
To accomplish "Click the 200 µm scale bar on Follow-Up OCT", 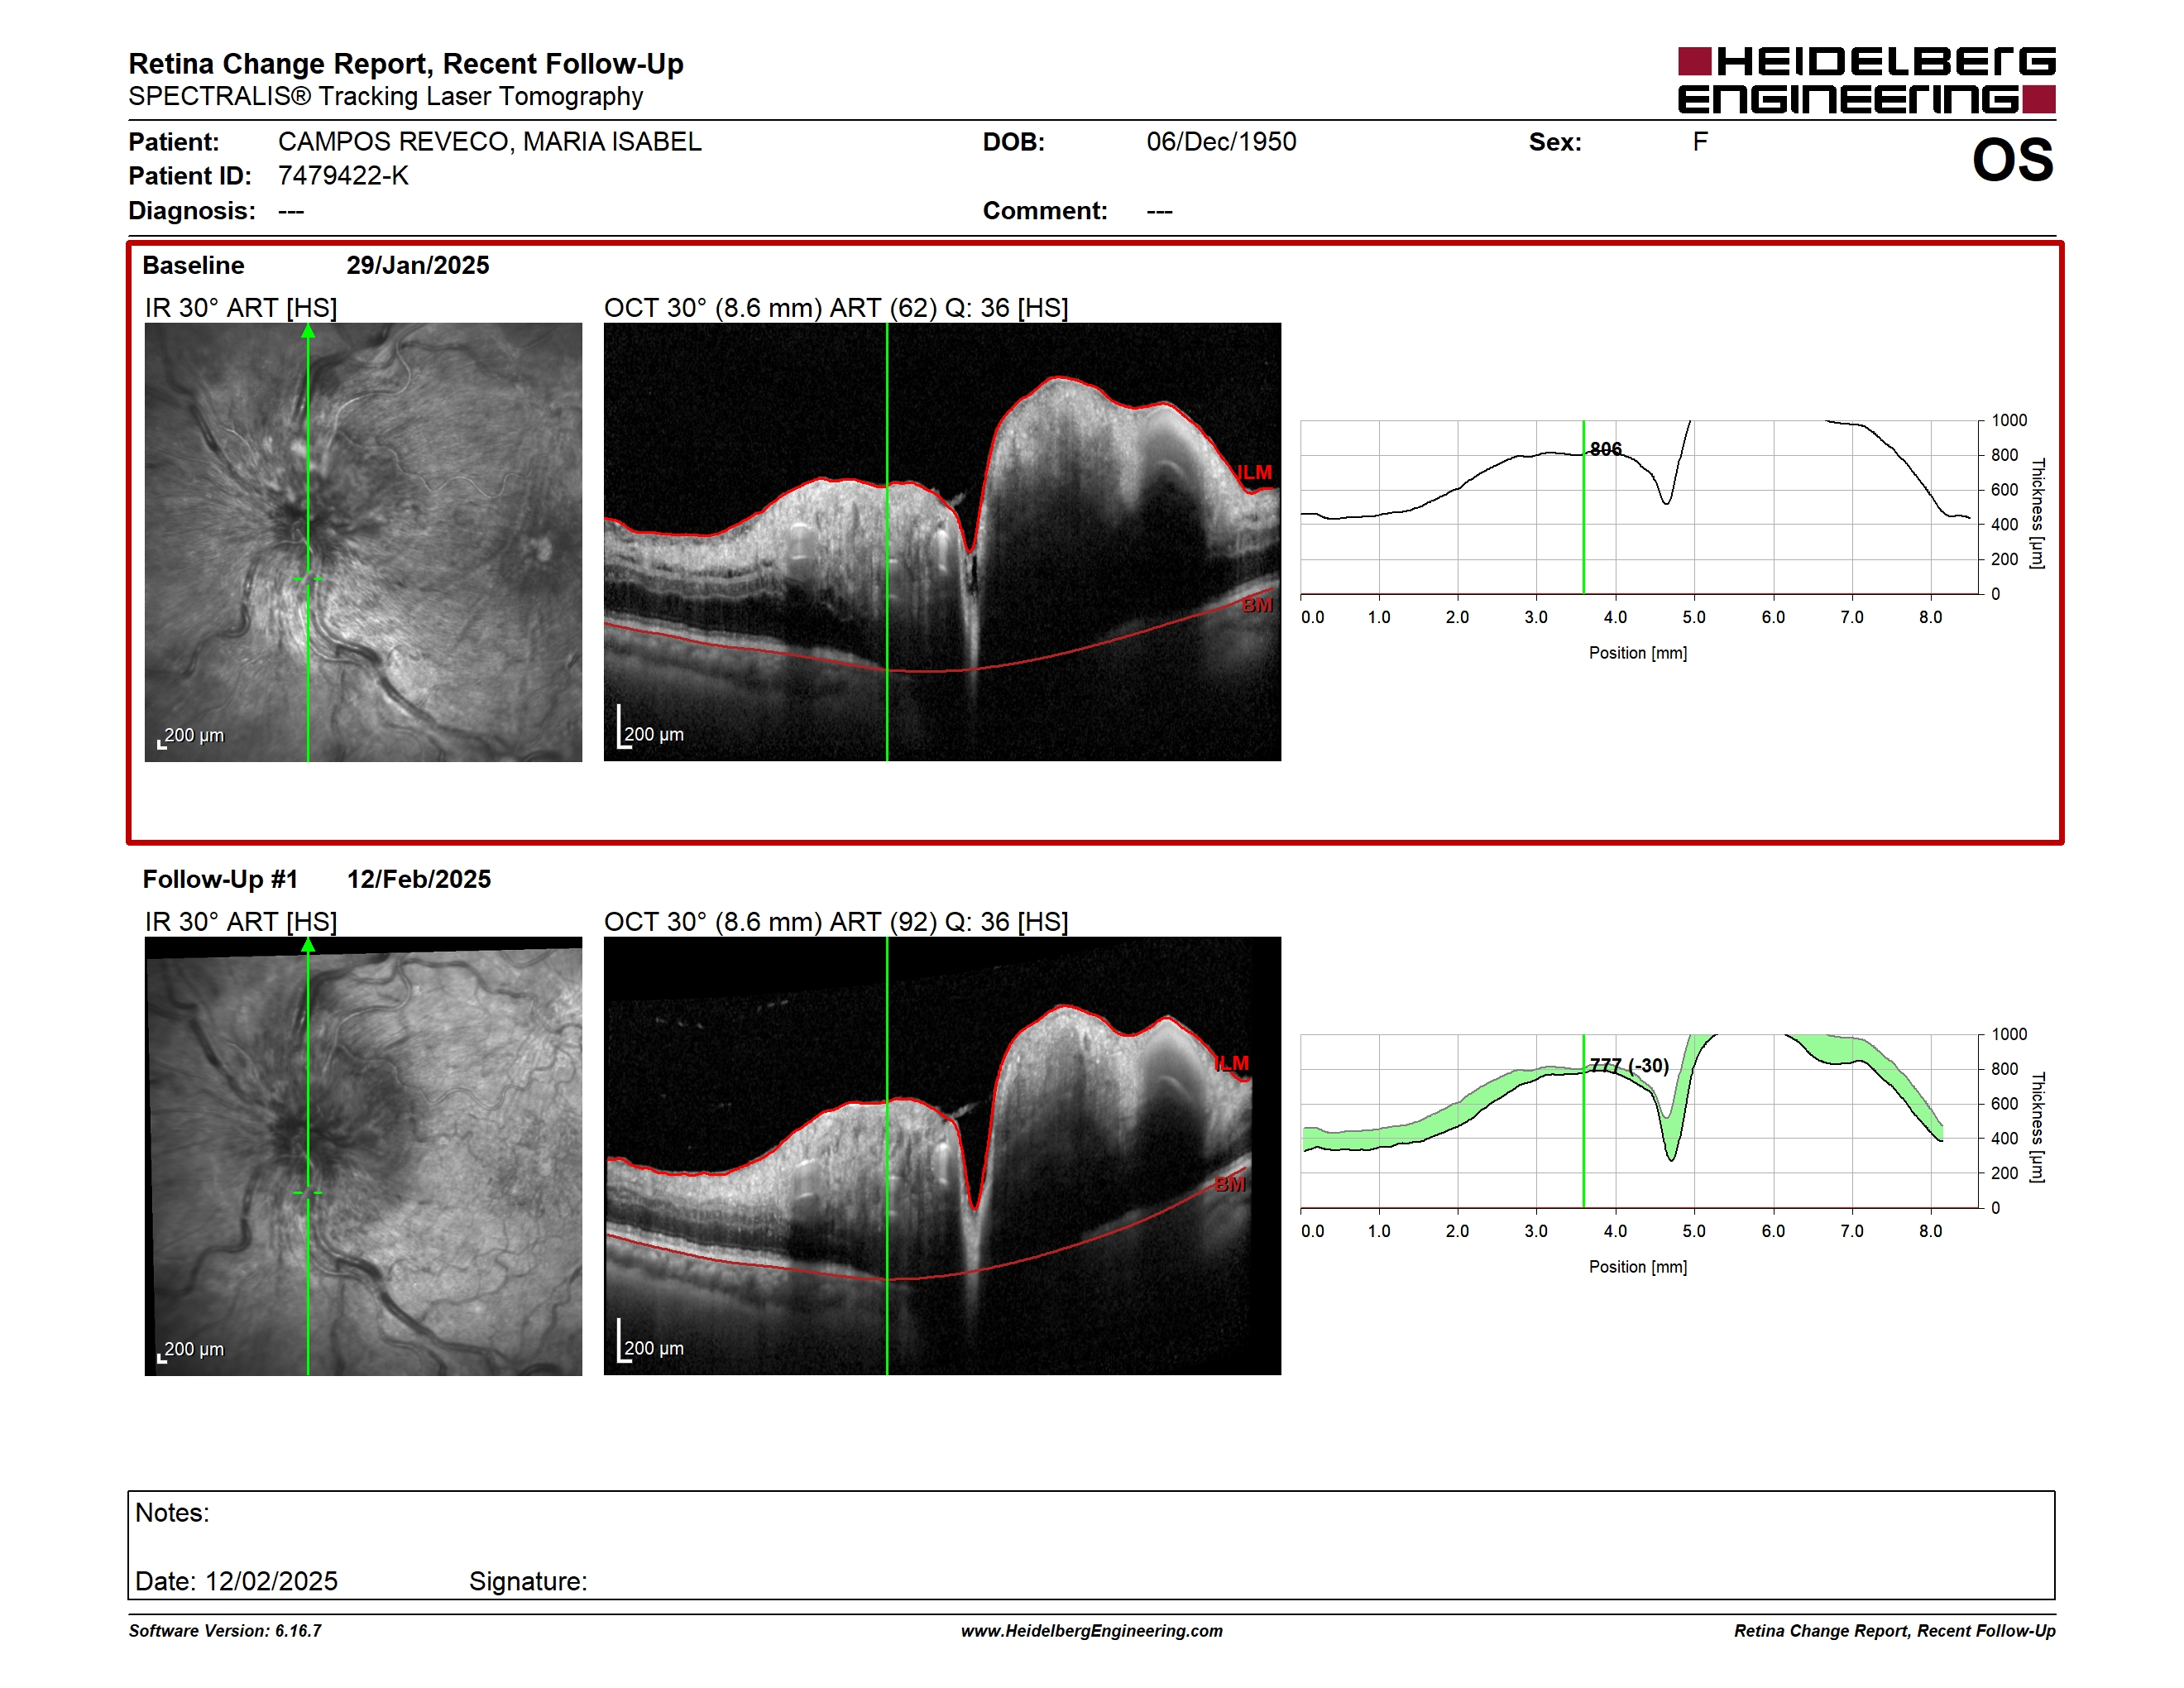I will click(x=650, y=1342).
